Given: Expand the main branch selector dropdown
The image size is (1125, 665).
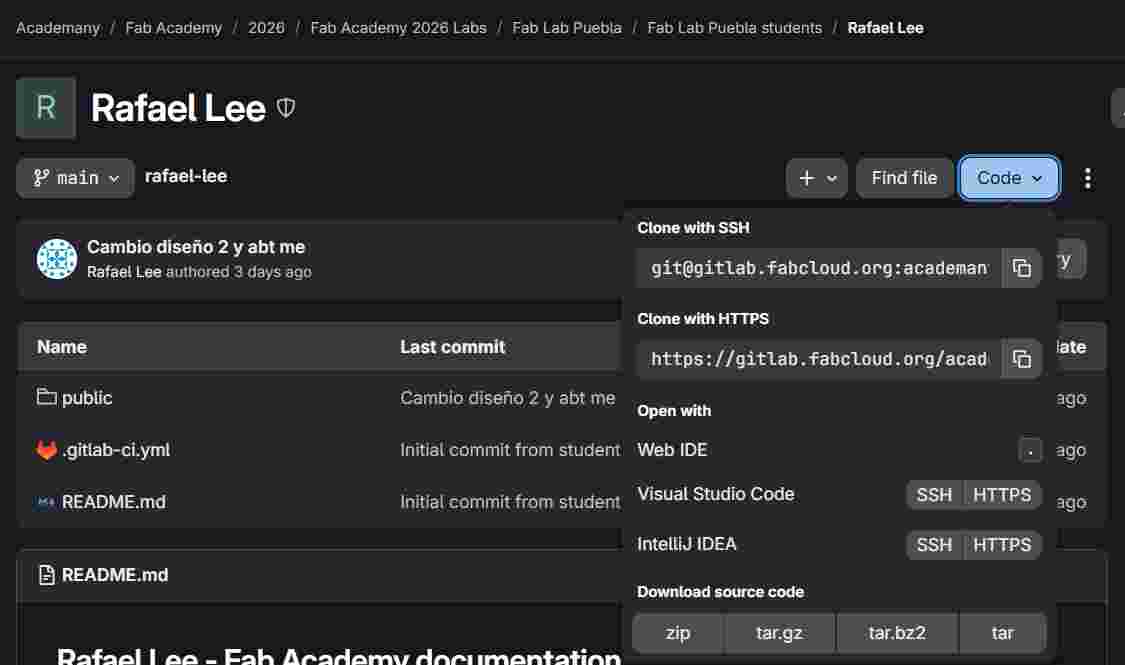Looking at the screenshot, I should pyautogui.click(x=76, y=178).
